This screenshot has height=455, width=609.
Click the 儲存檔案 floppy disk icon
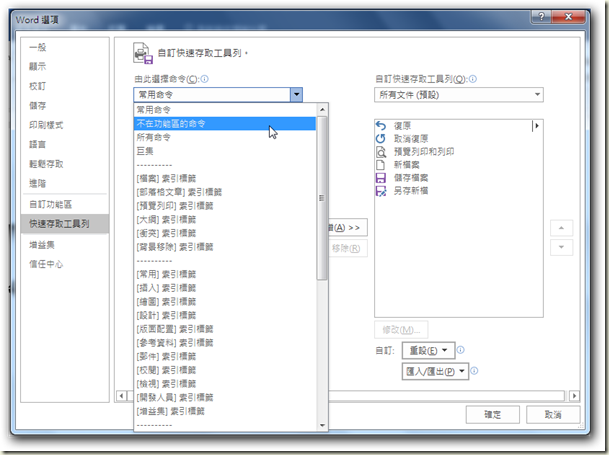[381, 178]
